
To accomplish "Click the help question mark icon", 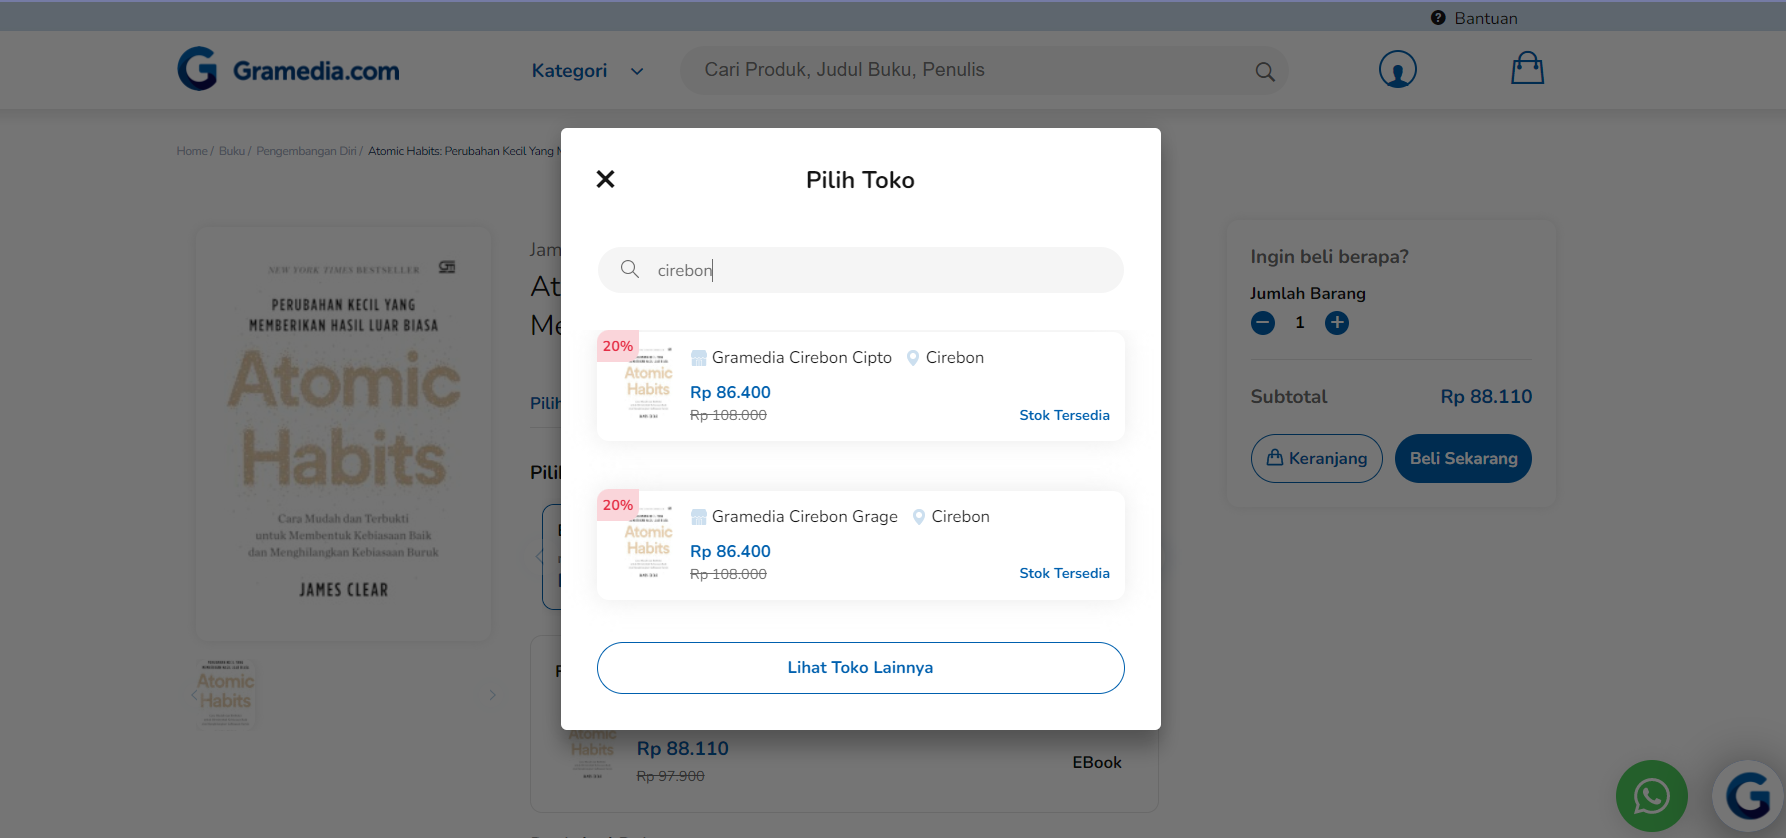I will 1438,17.
